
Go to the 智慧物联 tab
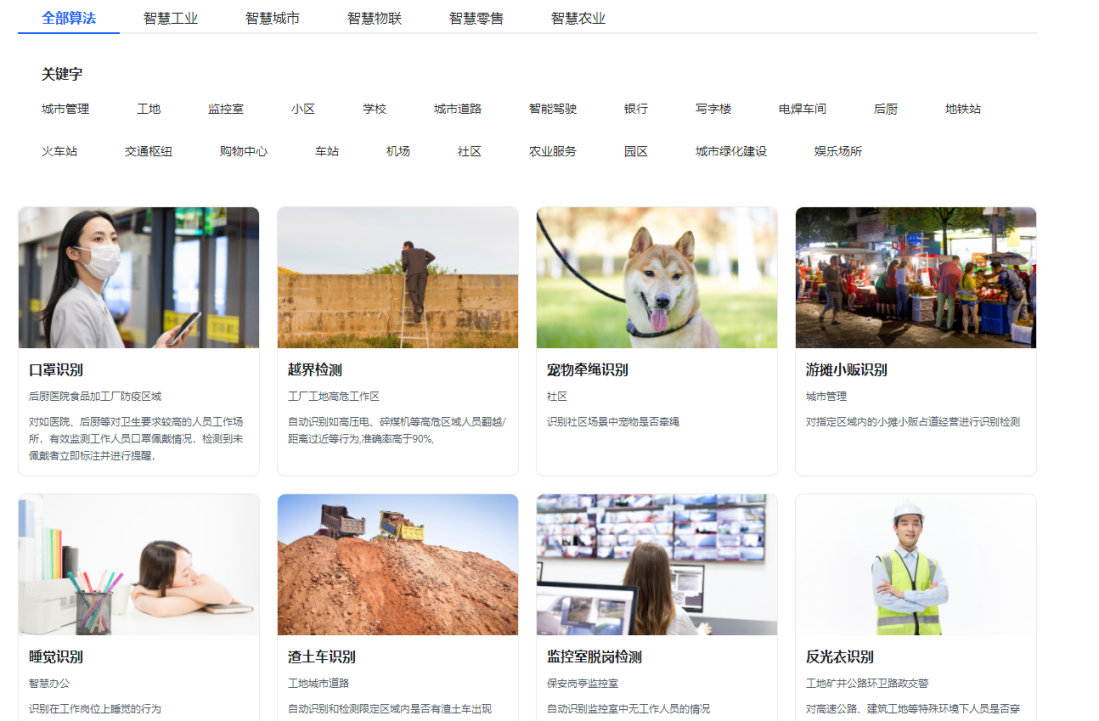point(374,18)
